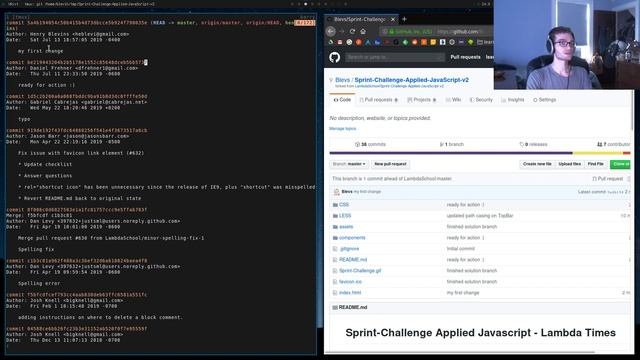Image resolution: width=640 pixels, height=360 pixels.
Task: Click 'my first change' commit message in terminal
Action: 40,51
